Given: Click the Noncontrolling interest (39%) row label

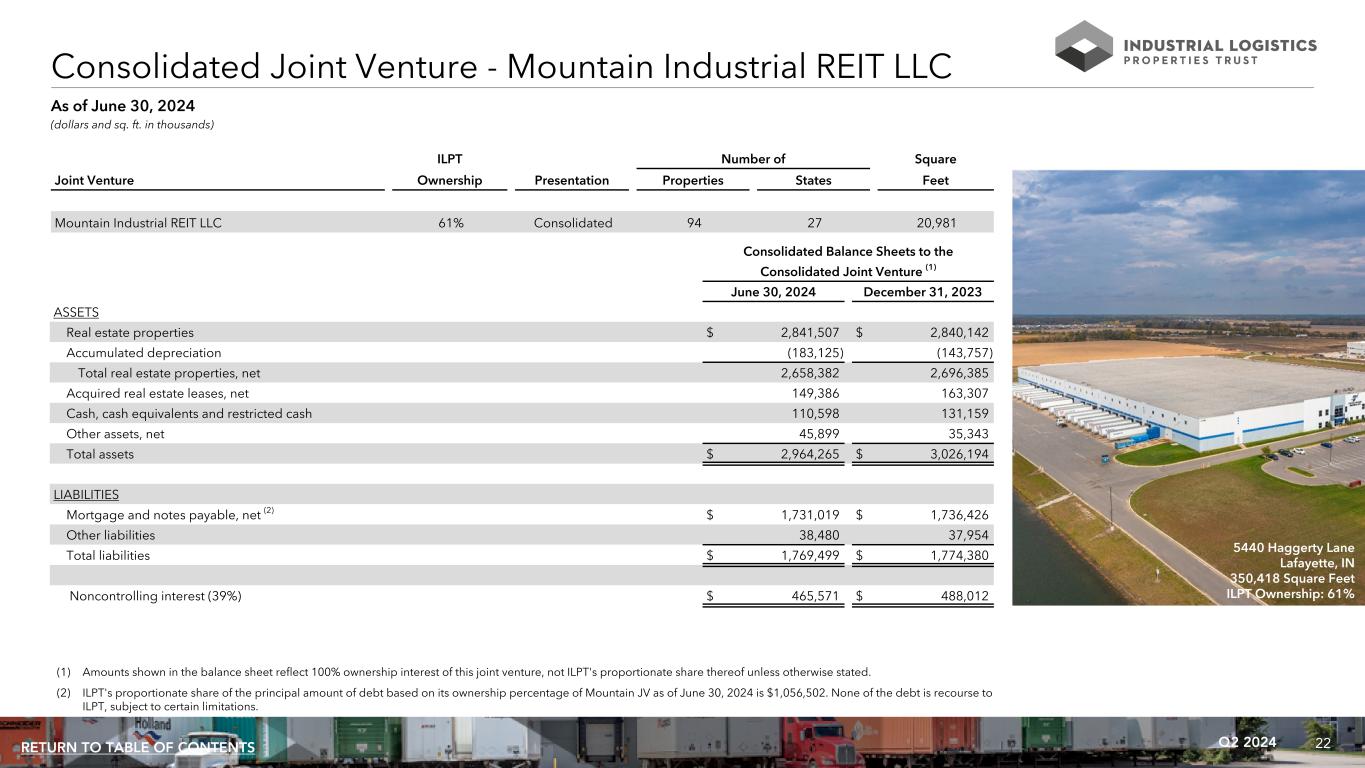Looking at the screenshot, I should [x=155, y=597].
